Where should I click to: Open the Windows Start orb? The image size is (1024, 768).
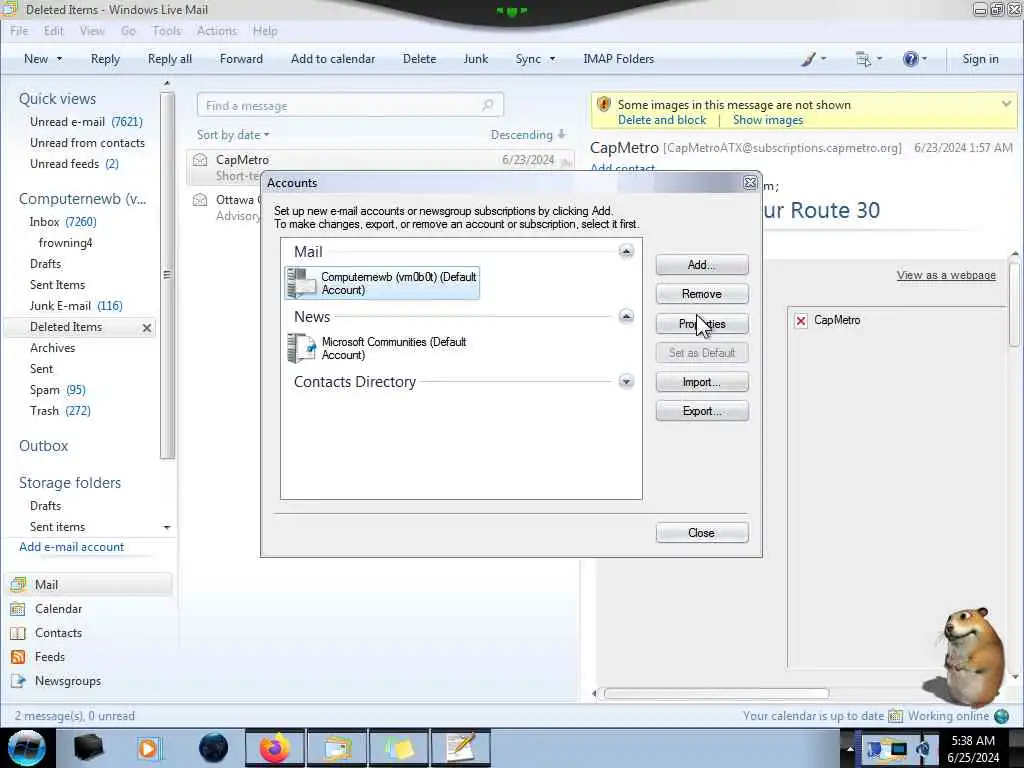click(26, 748)
